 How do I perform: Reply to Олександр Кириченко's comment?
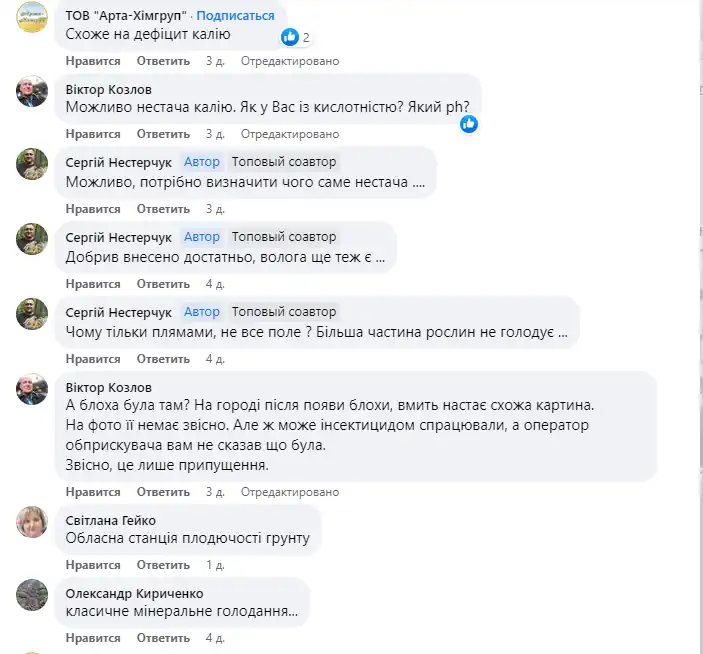point(156,636)
